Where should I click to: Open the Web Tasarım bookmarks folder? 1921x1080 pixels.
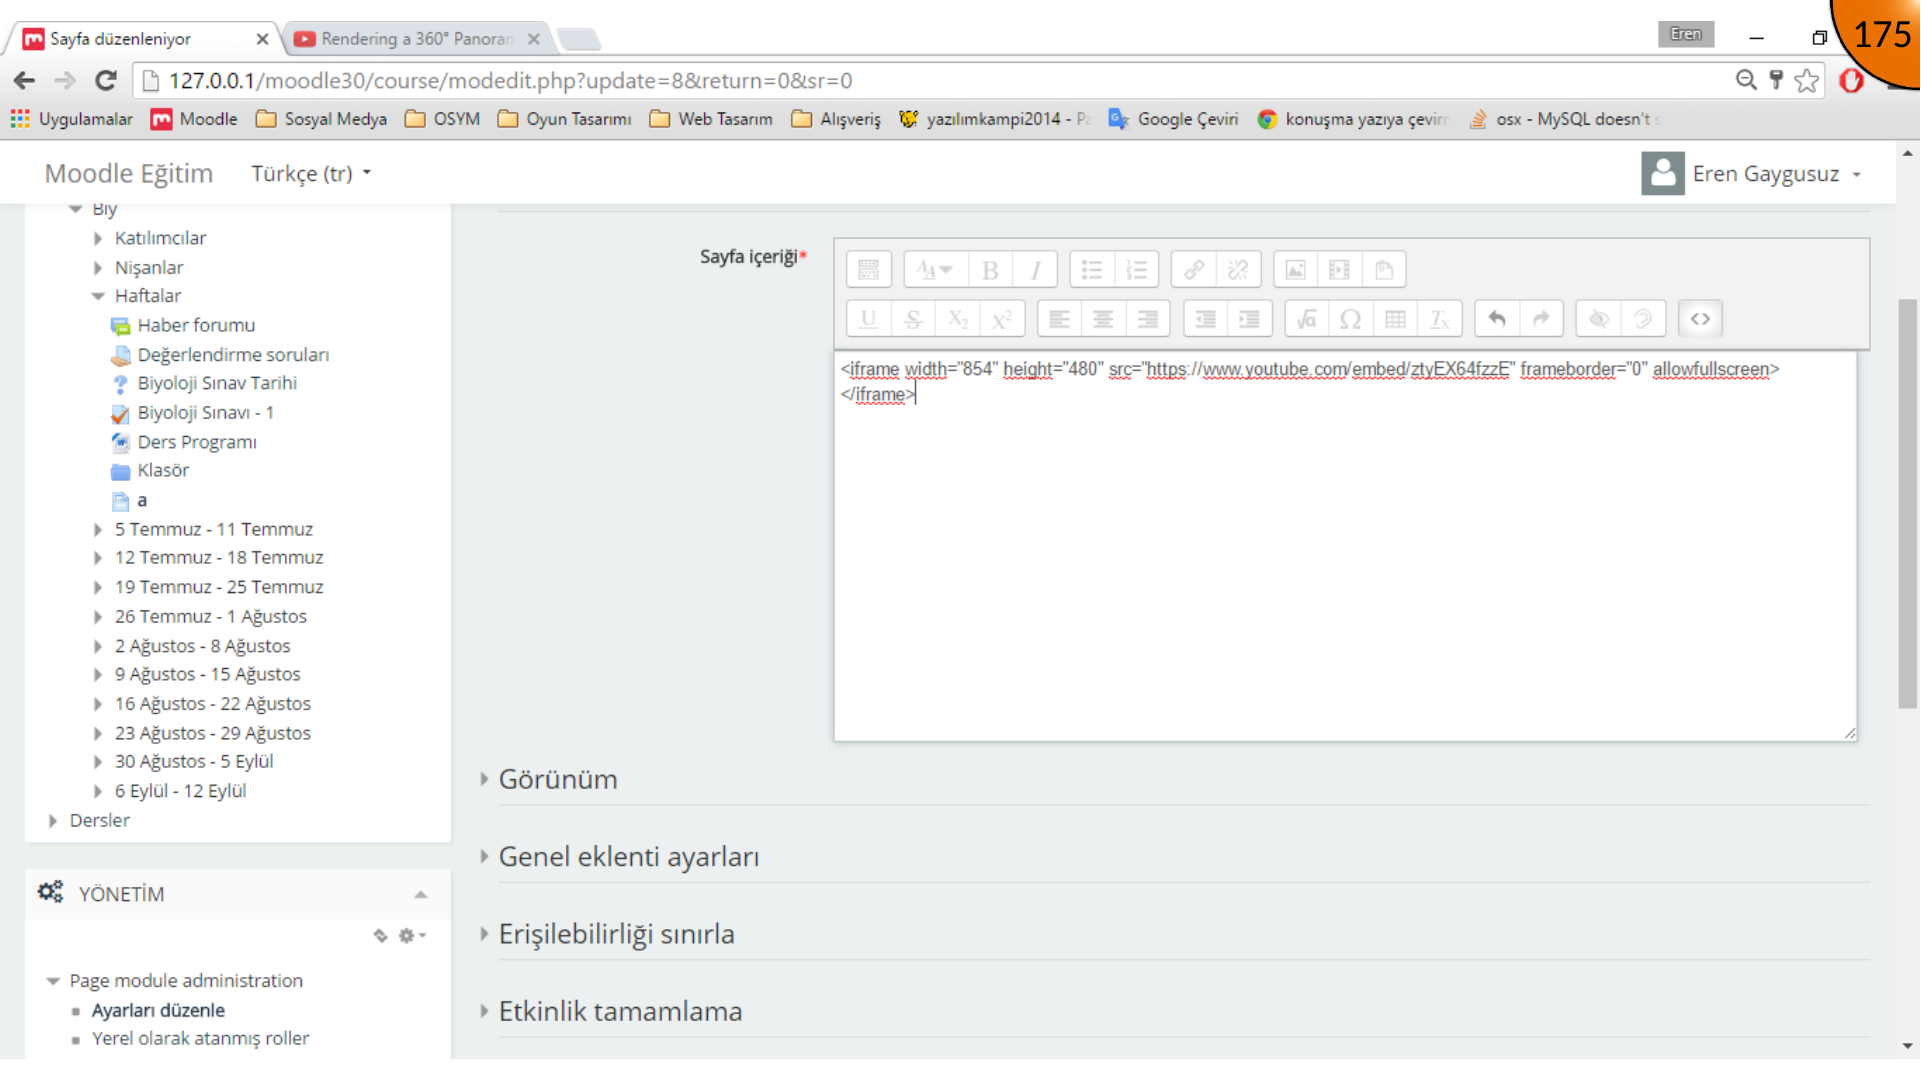pyautogui.click(x=711, y=119)
